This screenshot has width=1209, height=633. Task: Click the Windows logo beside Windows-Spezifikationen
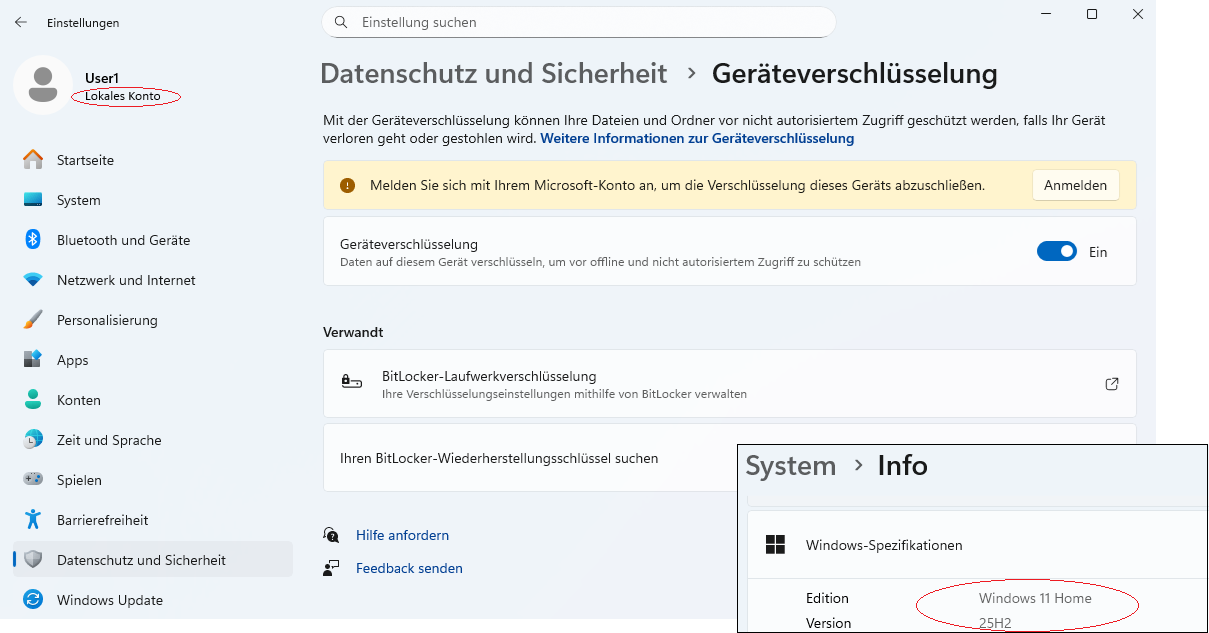point(775,545)
